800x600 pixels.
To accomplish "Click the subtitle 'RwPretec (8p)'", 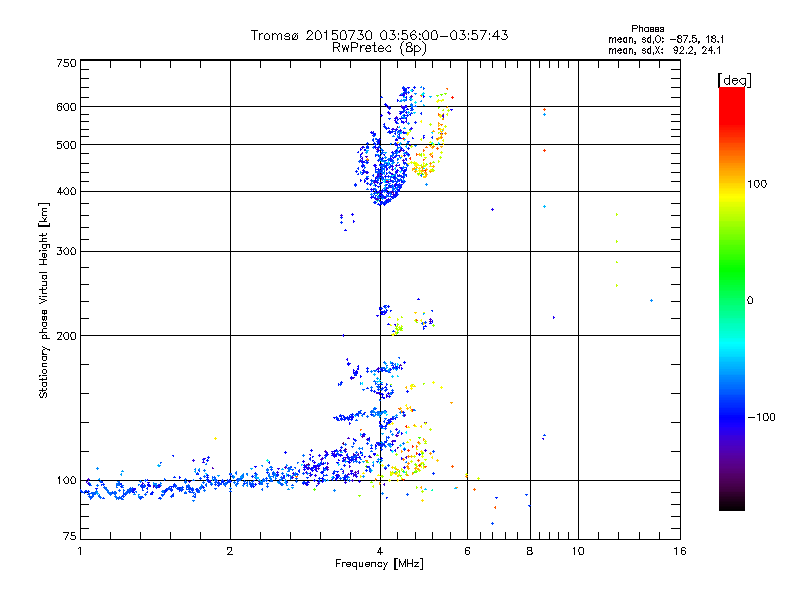I will 379,48.
